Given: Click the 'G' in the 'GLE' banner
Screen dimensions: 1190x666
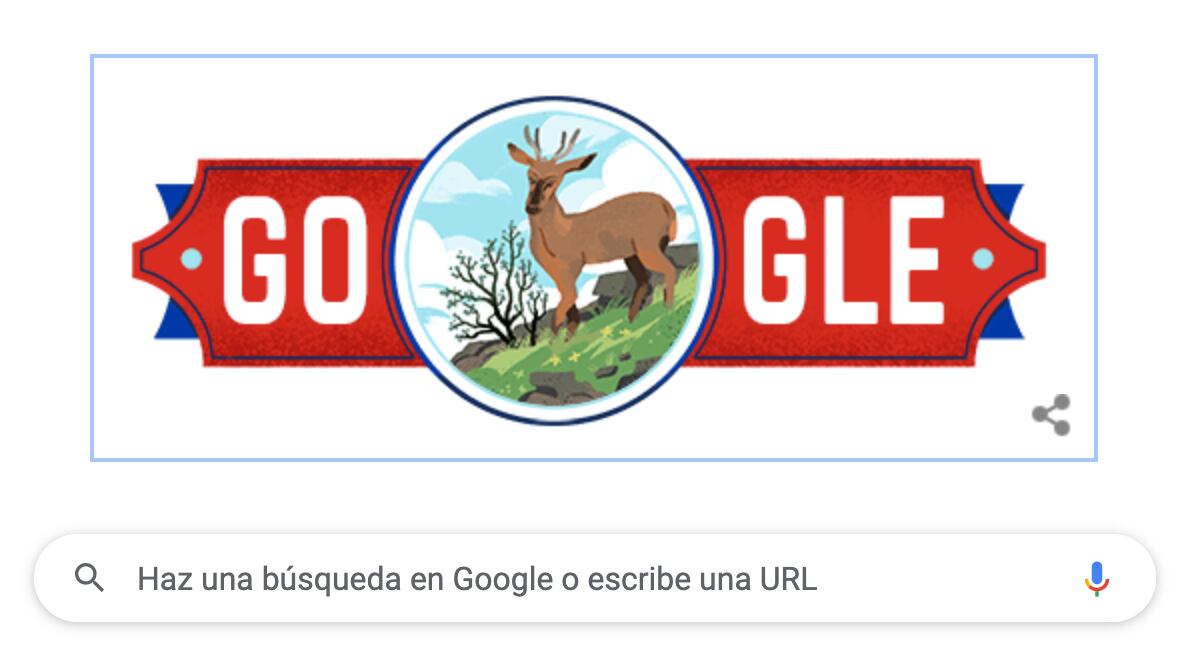Looking at the screenshot, I should click(777, 260).
